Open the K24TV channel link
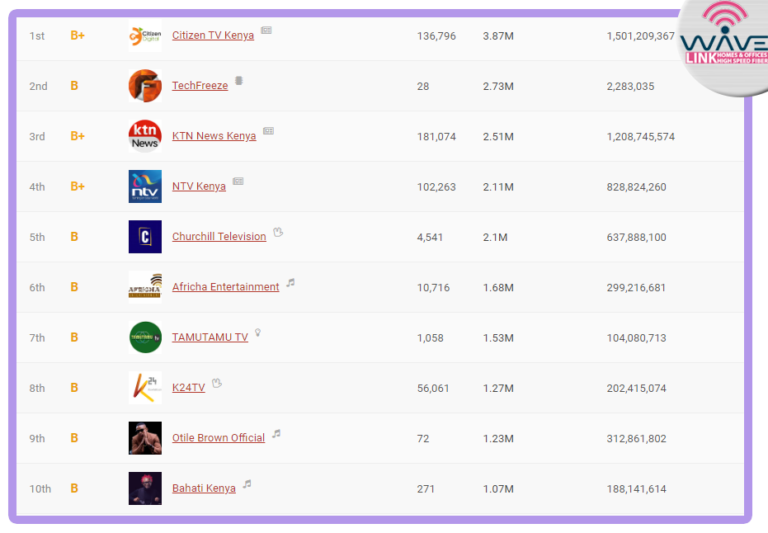768x533 pixels. click(x=189, y=388)
